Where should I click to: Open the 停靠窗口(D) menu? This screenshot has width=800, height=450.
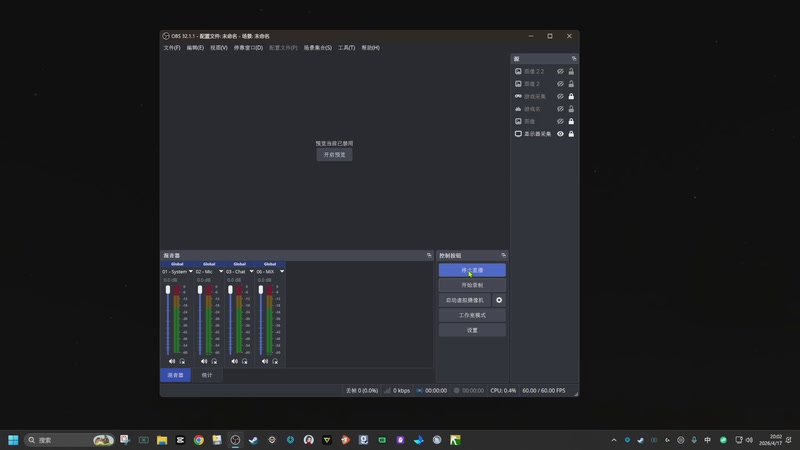coord(248,47)
